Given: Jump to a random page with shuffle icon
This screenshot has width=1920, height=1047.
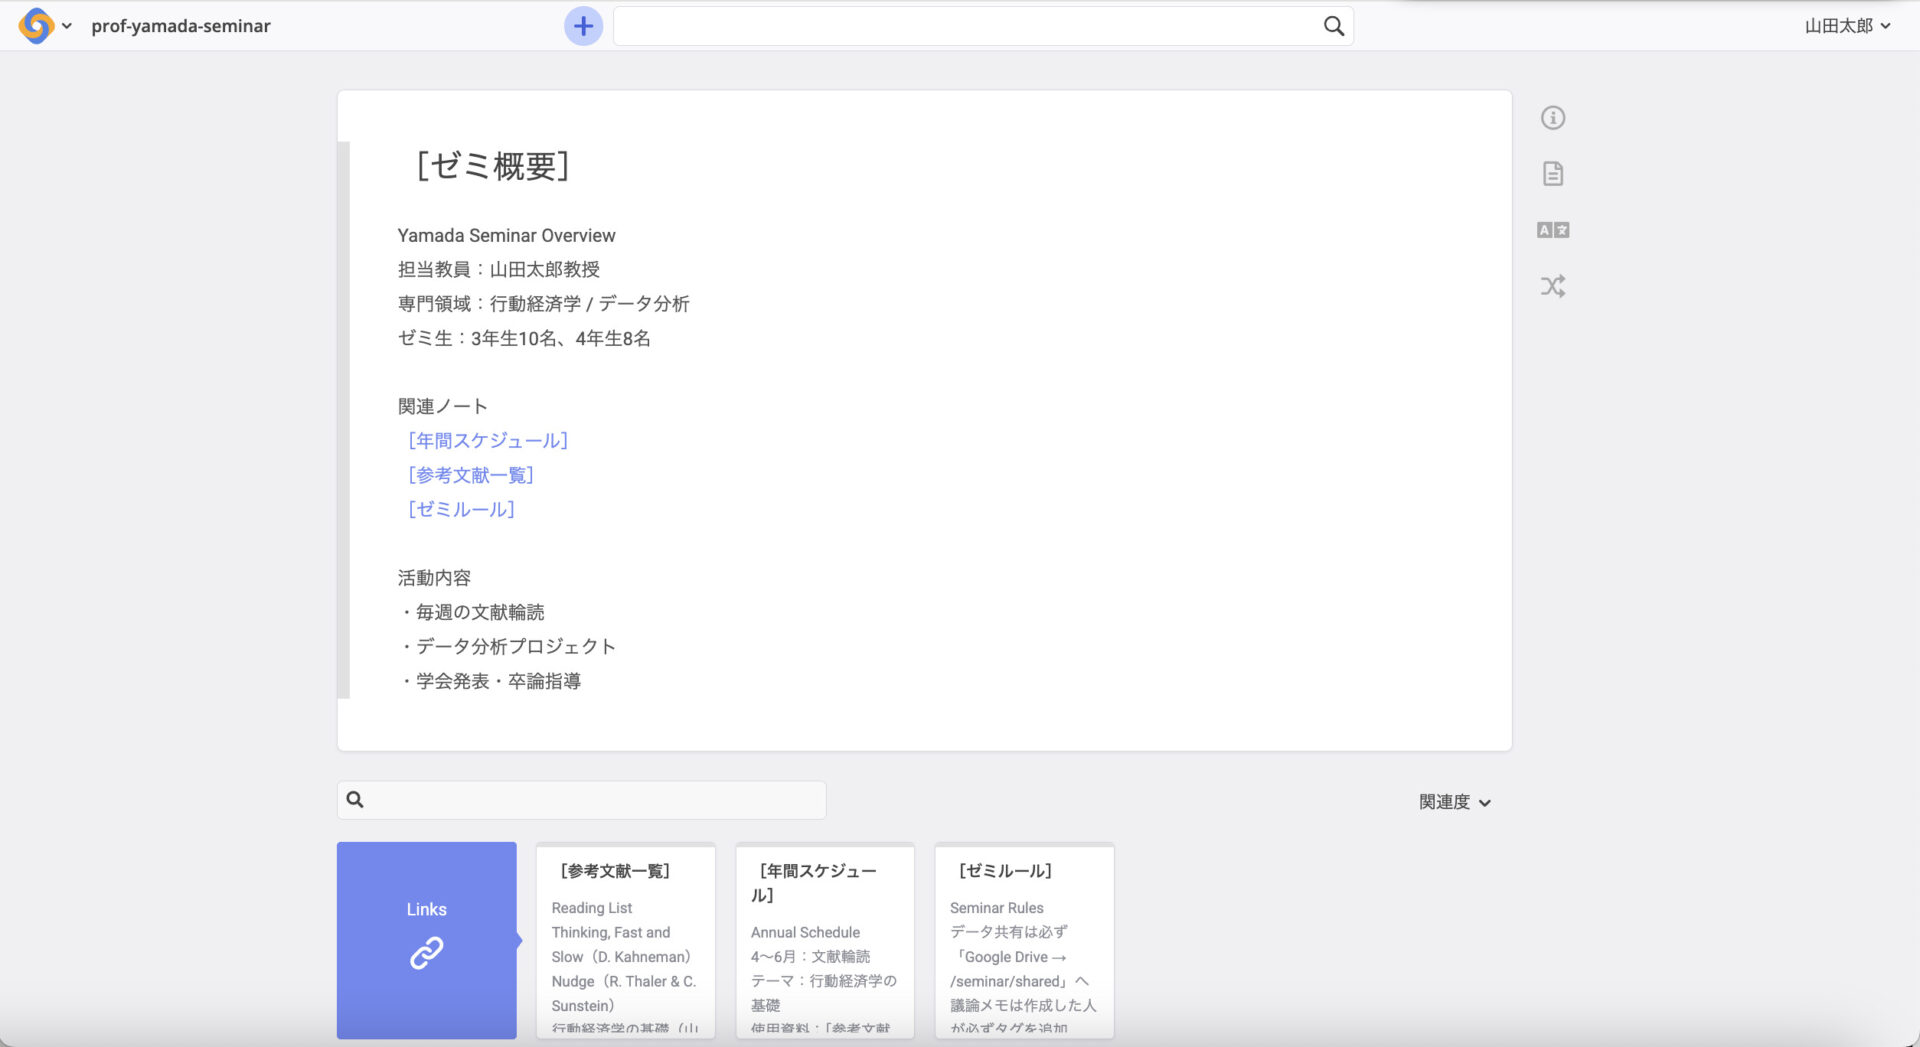Looking at the screenshot, I should [1552, 286].
